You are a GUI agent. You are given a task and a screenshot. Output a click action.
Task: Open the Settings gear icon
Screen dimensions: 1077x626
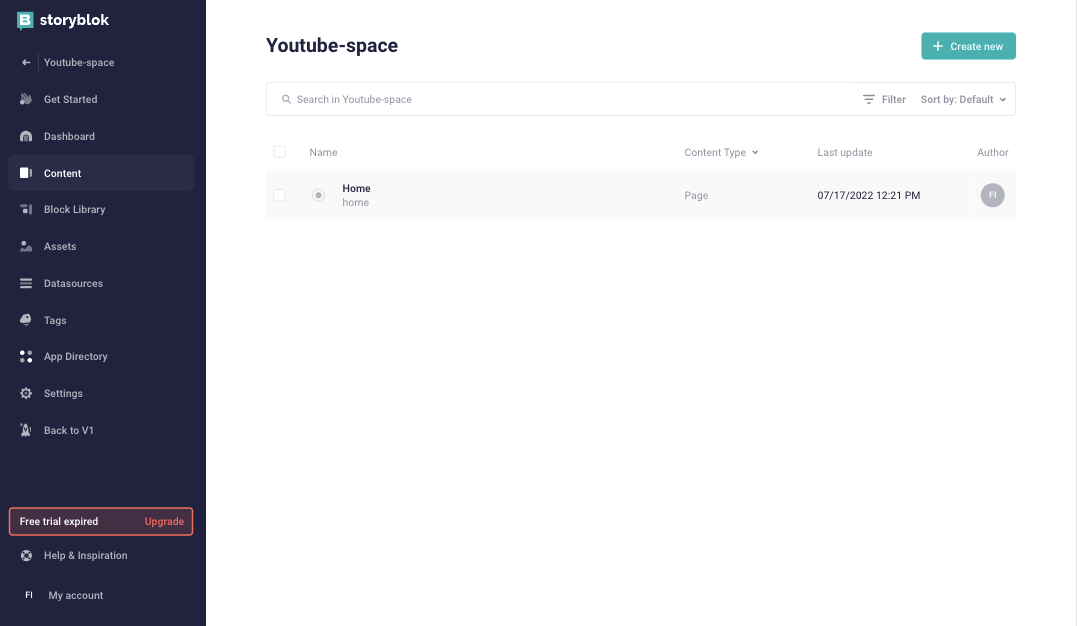pyautogui.click(x=26, y=393)
